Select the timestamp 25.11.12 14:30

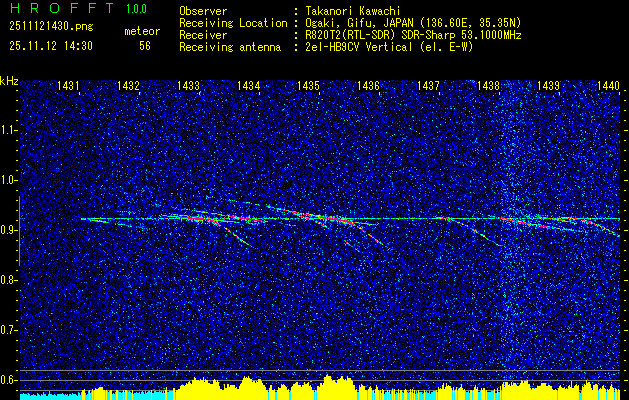pyautogui.click(x=51, y=46)
